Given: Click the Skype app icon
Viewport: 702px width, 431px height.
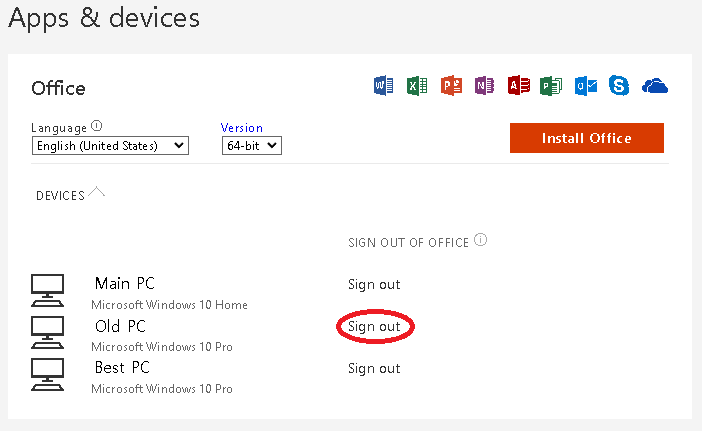Looking at the screenshot, I should tap(619, 86).
